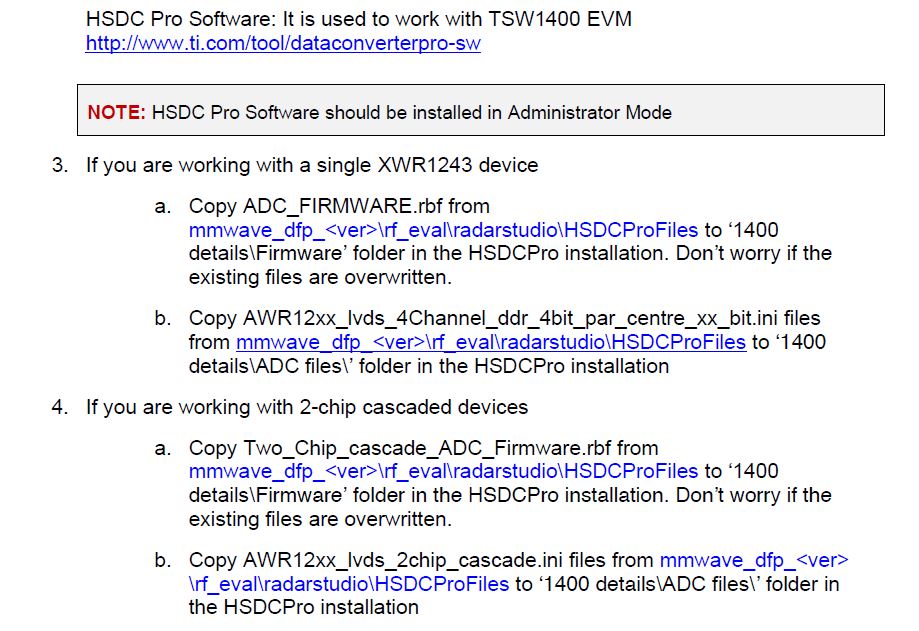The height and width of the screenshot is (631, 919).
Task: Click 'Copy AWR12xx_lvds_4Channel_ddr_4bit_par_centre_xx_bit.ini files' text
Action: point(504,318)
